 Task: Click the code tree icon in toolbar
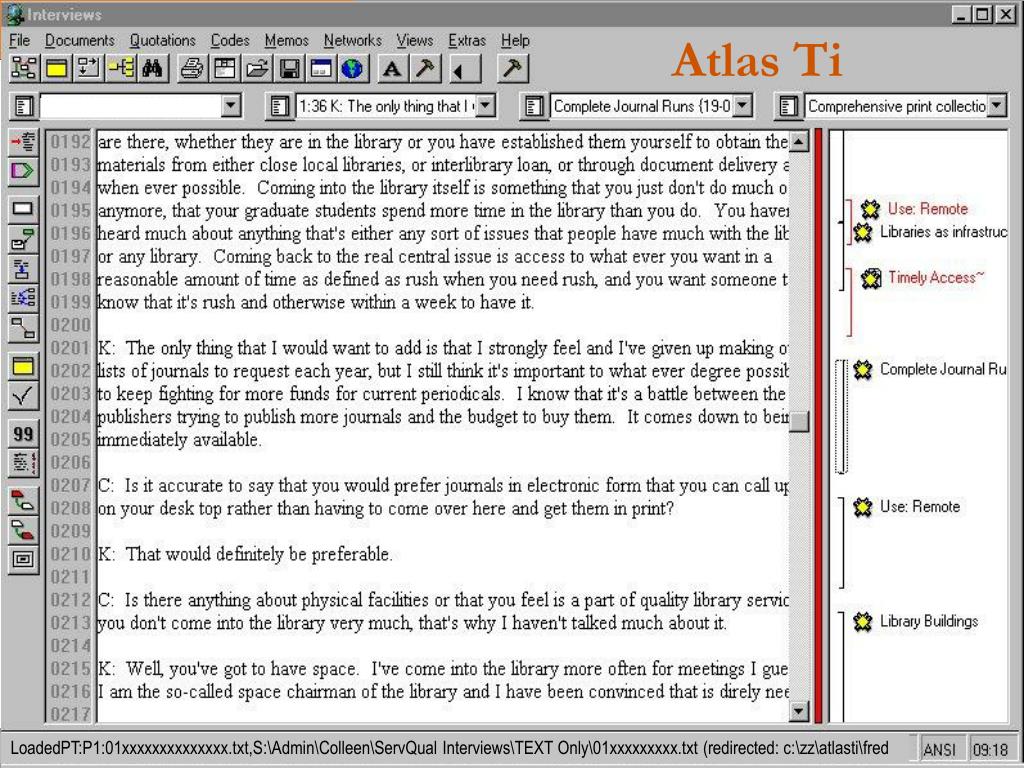pos(121,68)
